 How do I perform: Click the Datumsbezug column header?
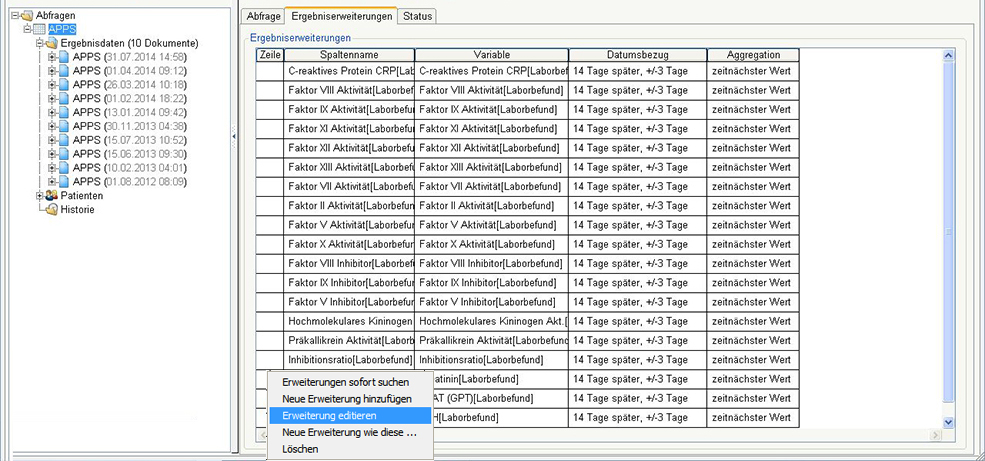[x=637, y=54]
